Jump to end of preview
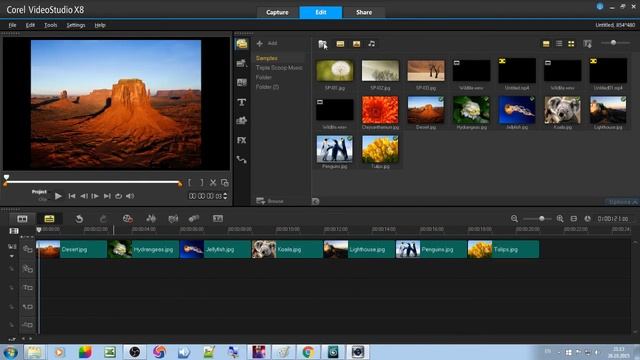Screen dimensions: 640x360 pos(107,196)
